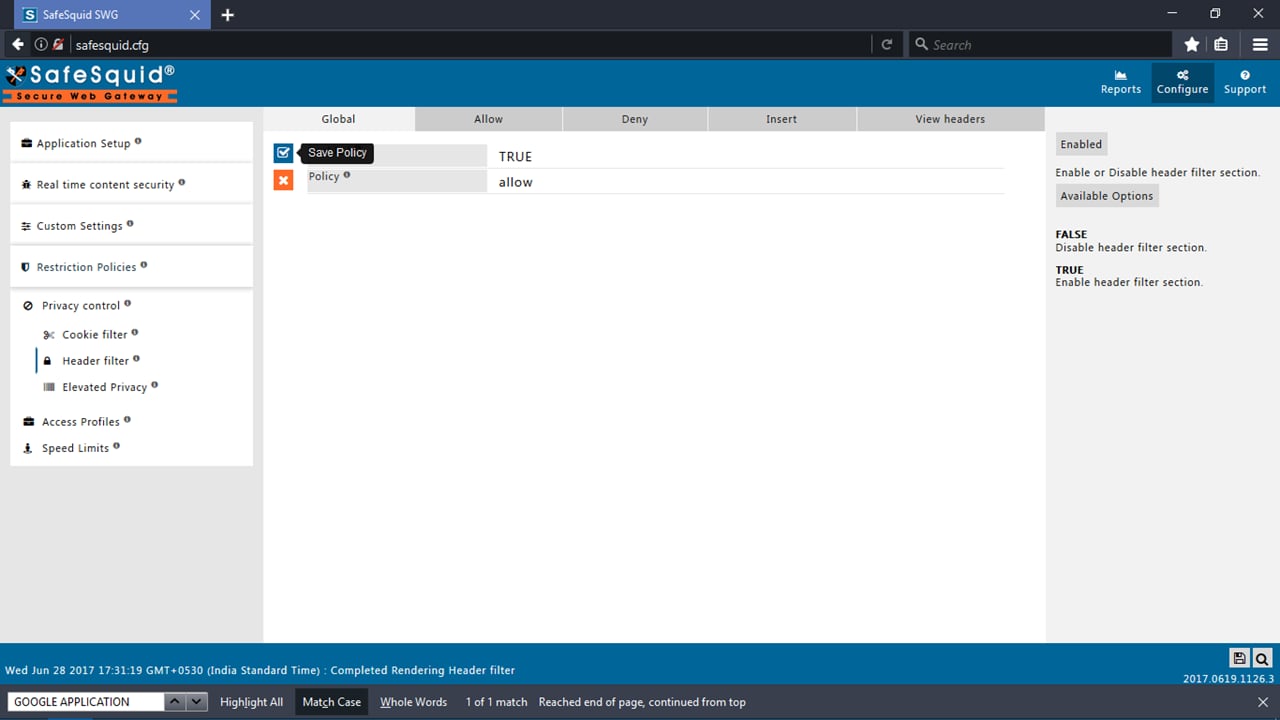
Task: Click the orange cancel X icon
Action: tap(283, 180)
